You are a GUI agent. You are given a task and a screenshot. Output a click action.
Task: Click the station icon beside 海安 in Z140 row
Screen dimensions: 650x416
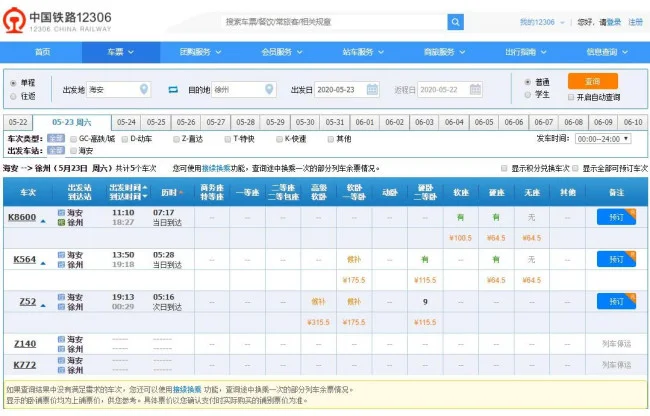[61, 339]
